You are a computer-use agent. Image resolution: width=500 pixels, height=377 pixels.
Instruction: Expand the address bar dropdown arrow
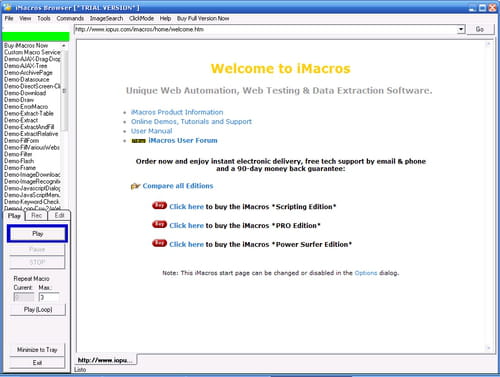pos(461,29)
